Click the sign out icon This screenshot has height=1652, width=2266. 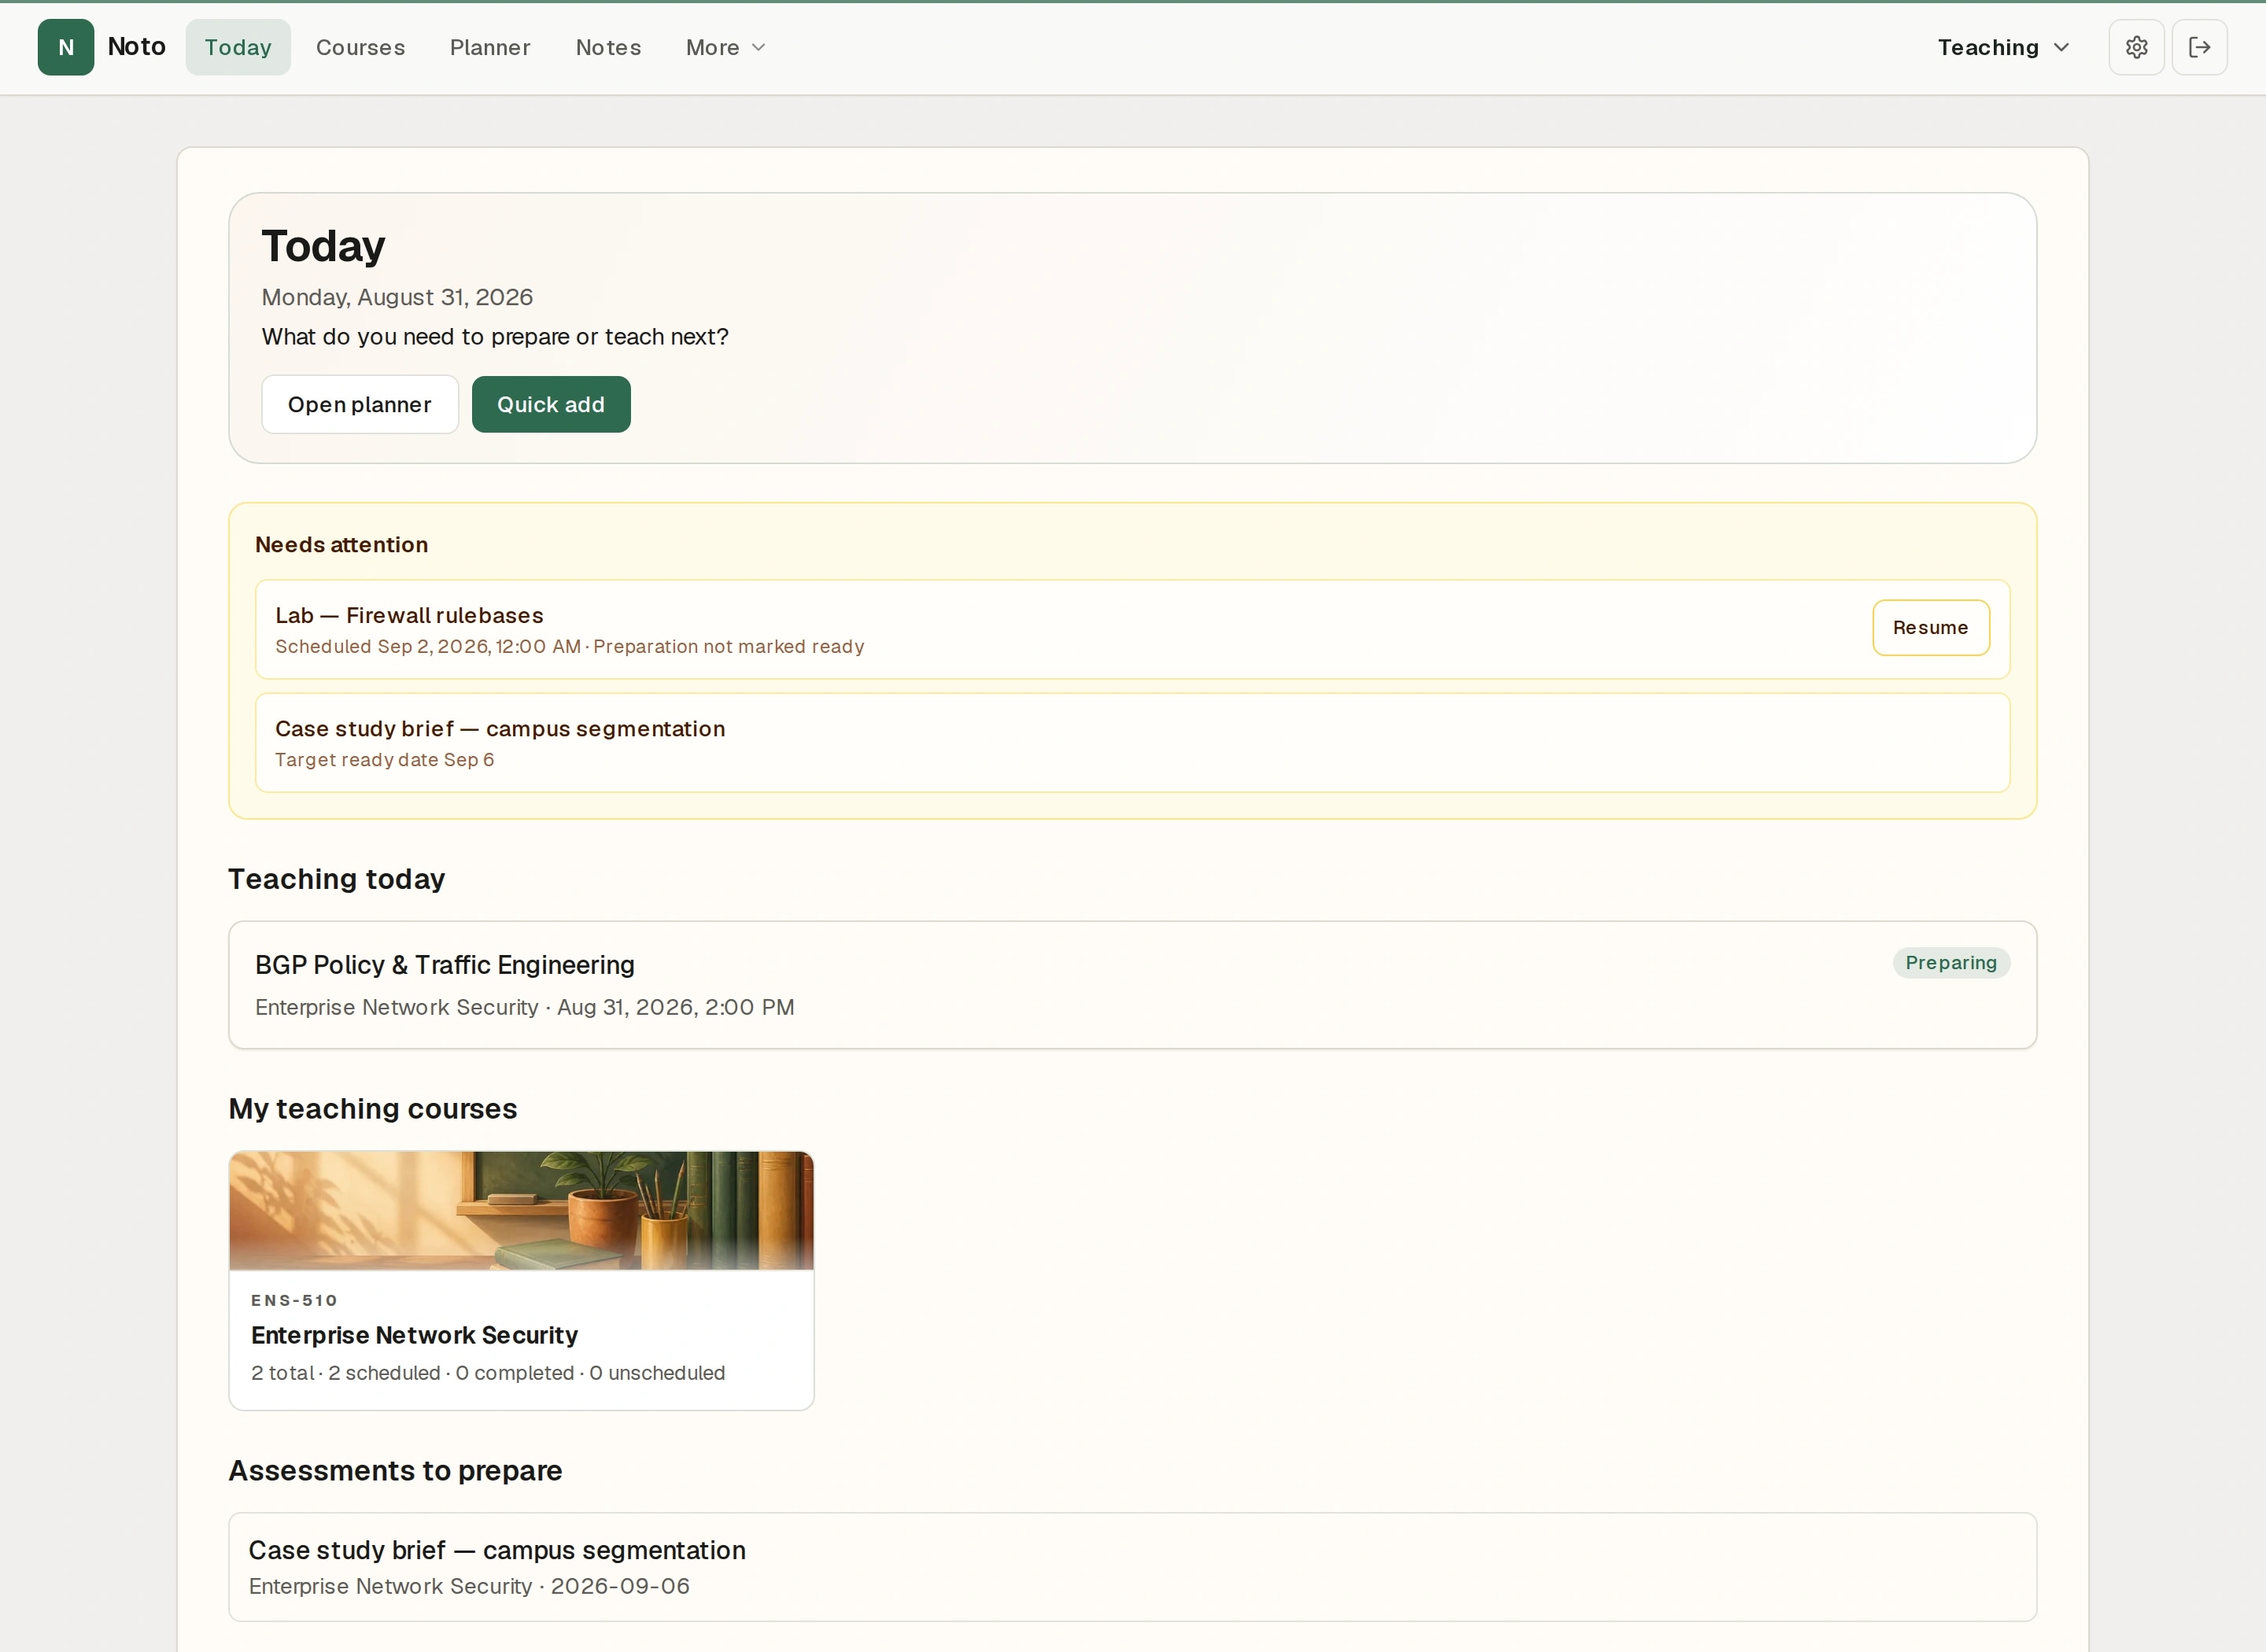click(2199, 47)
